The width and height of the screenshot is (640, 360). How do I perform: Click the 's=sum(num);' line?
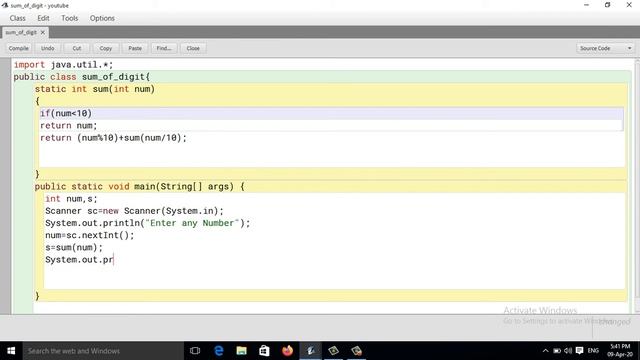point(74,247)
